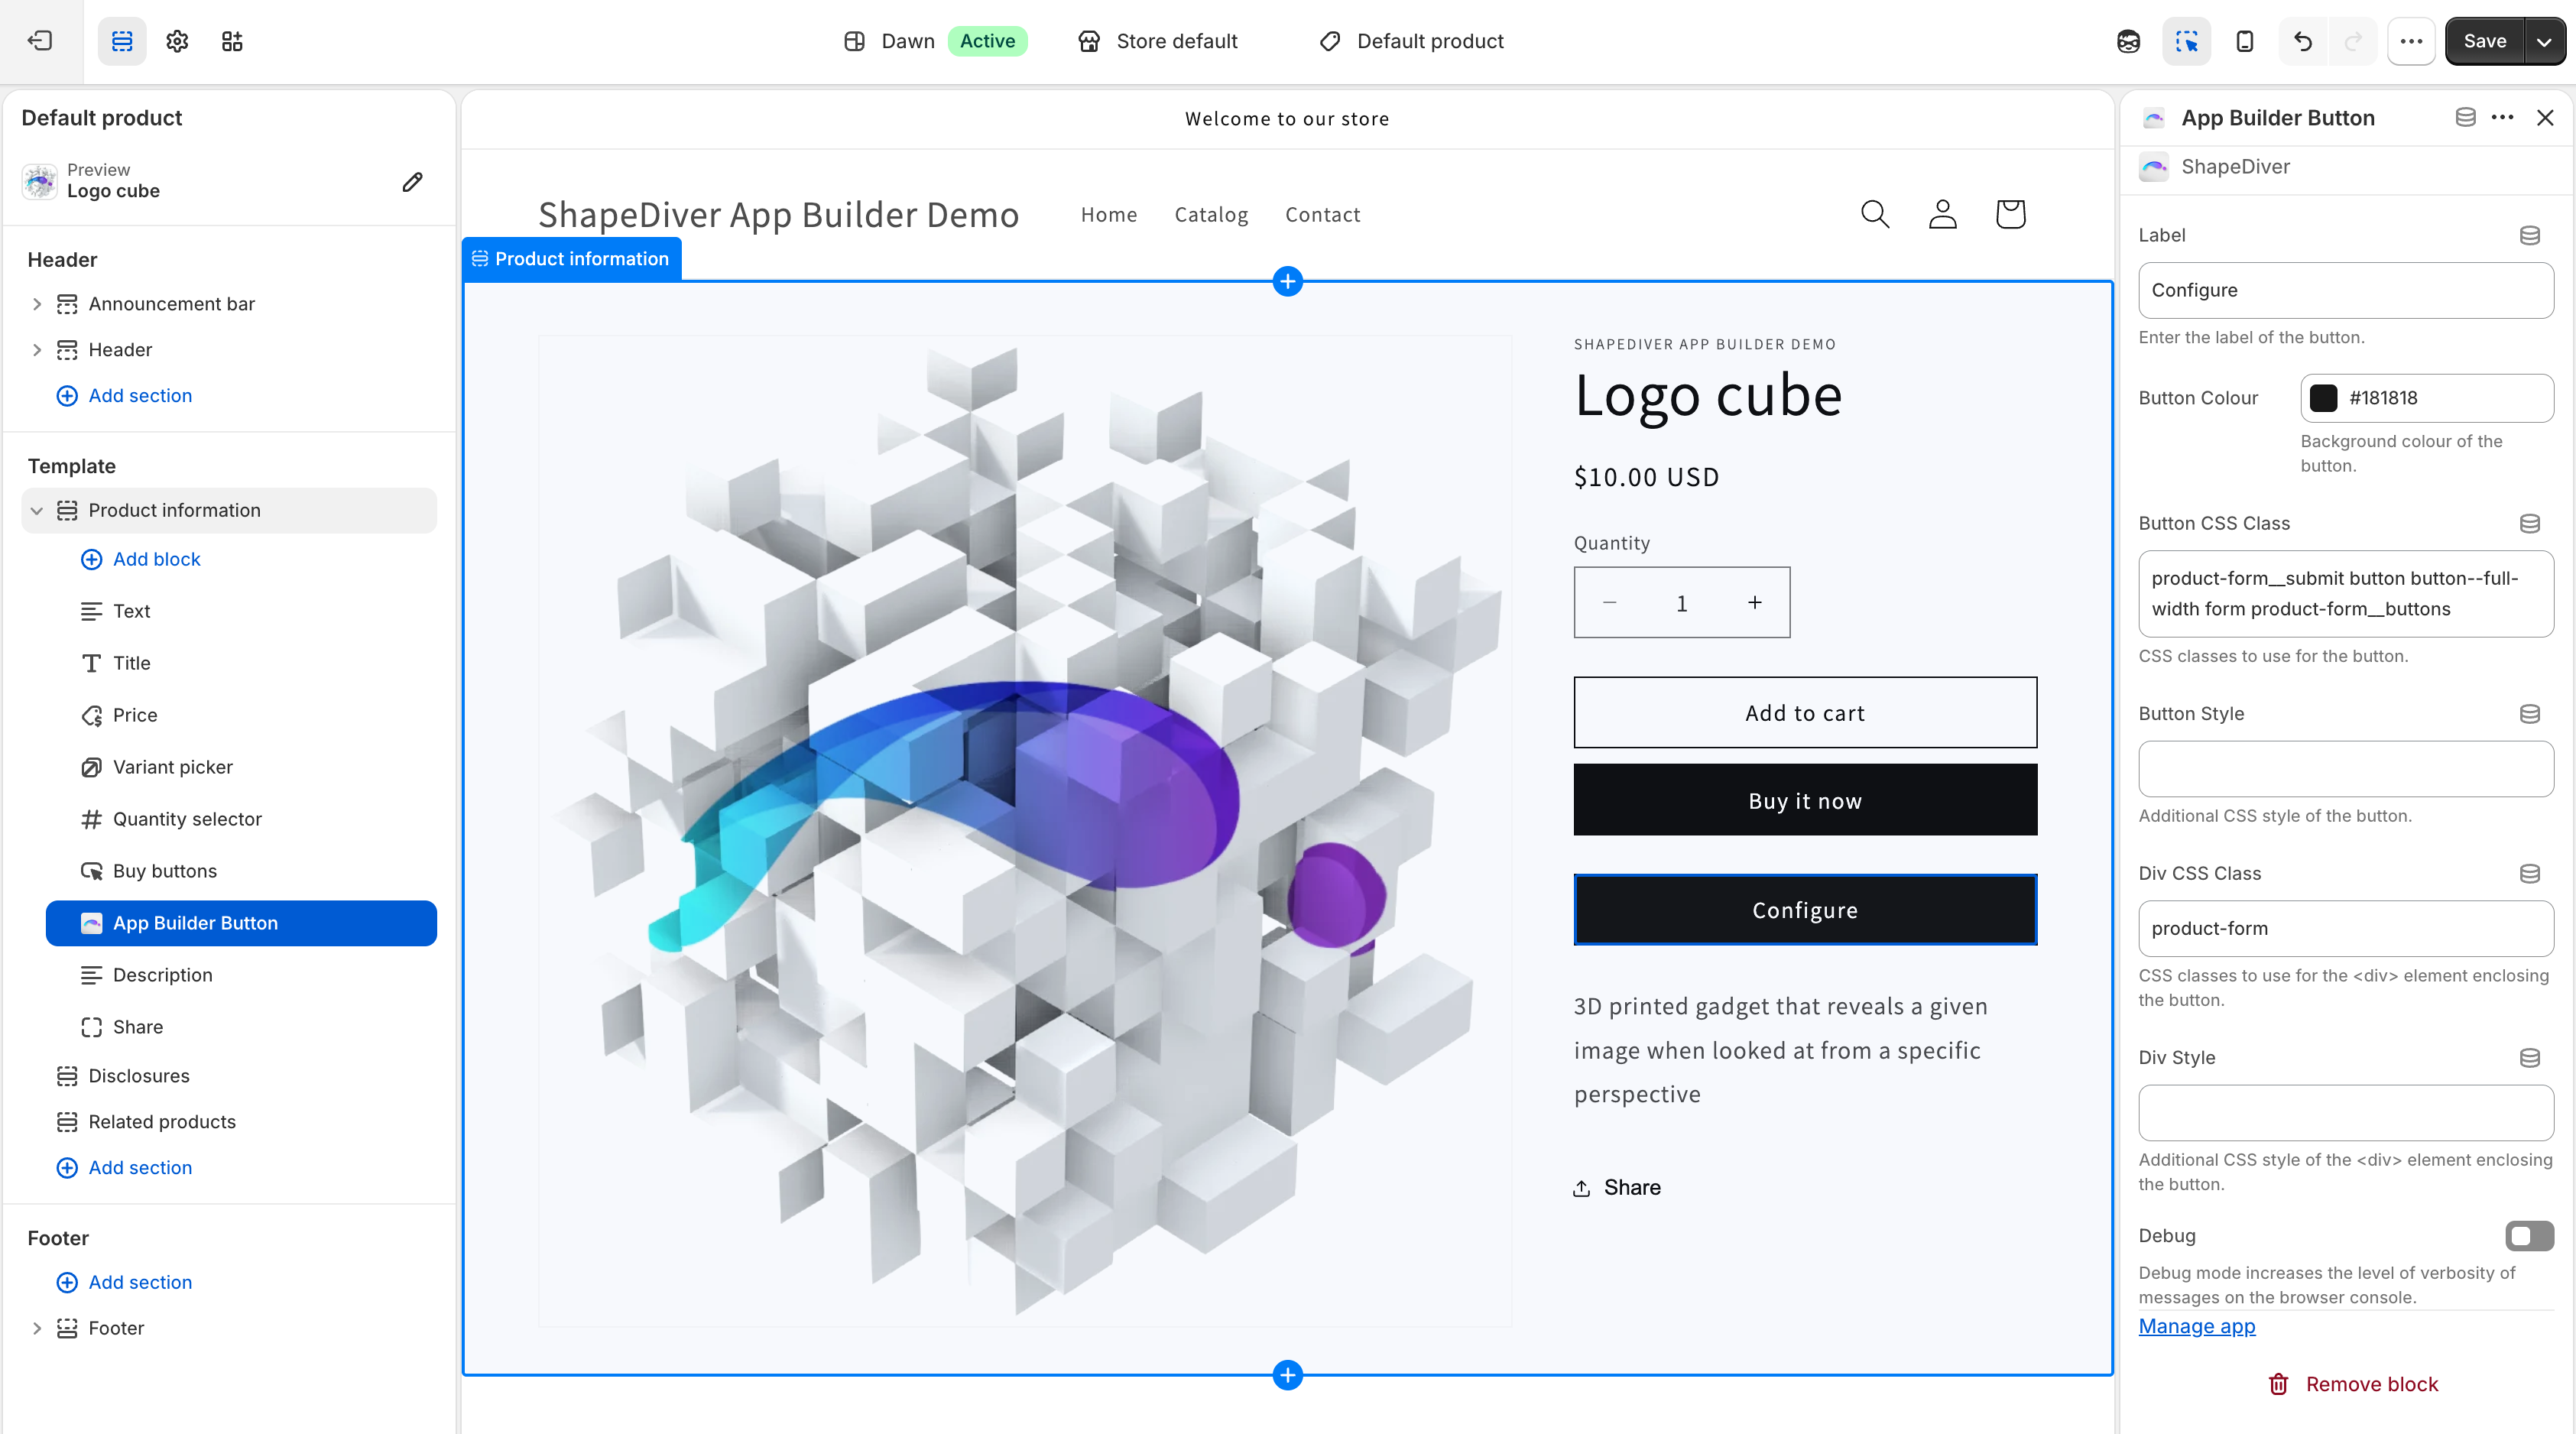Decrease quantity with the minus button
The image size is (2576, 1434).
[1610, 603]
